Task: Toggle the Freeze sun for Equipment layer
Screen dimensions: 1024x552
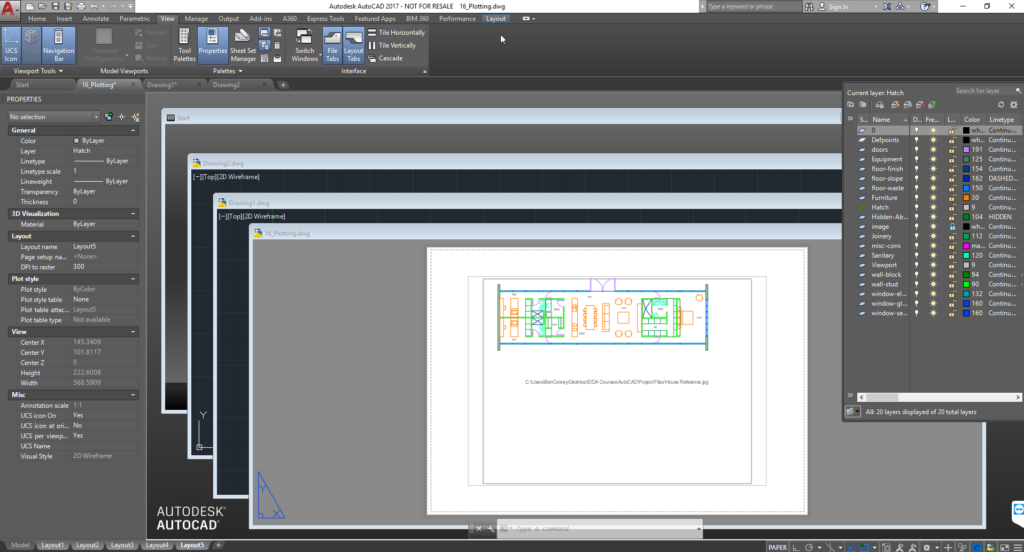Action: pos(933,159)
